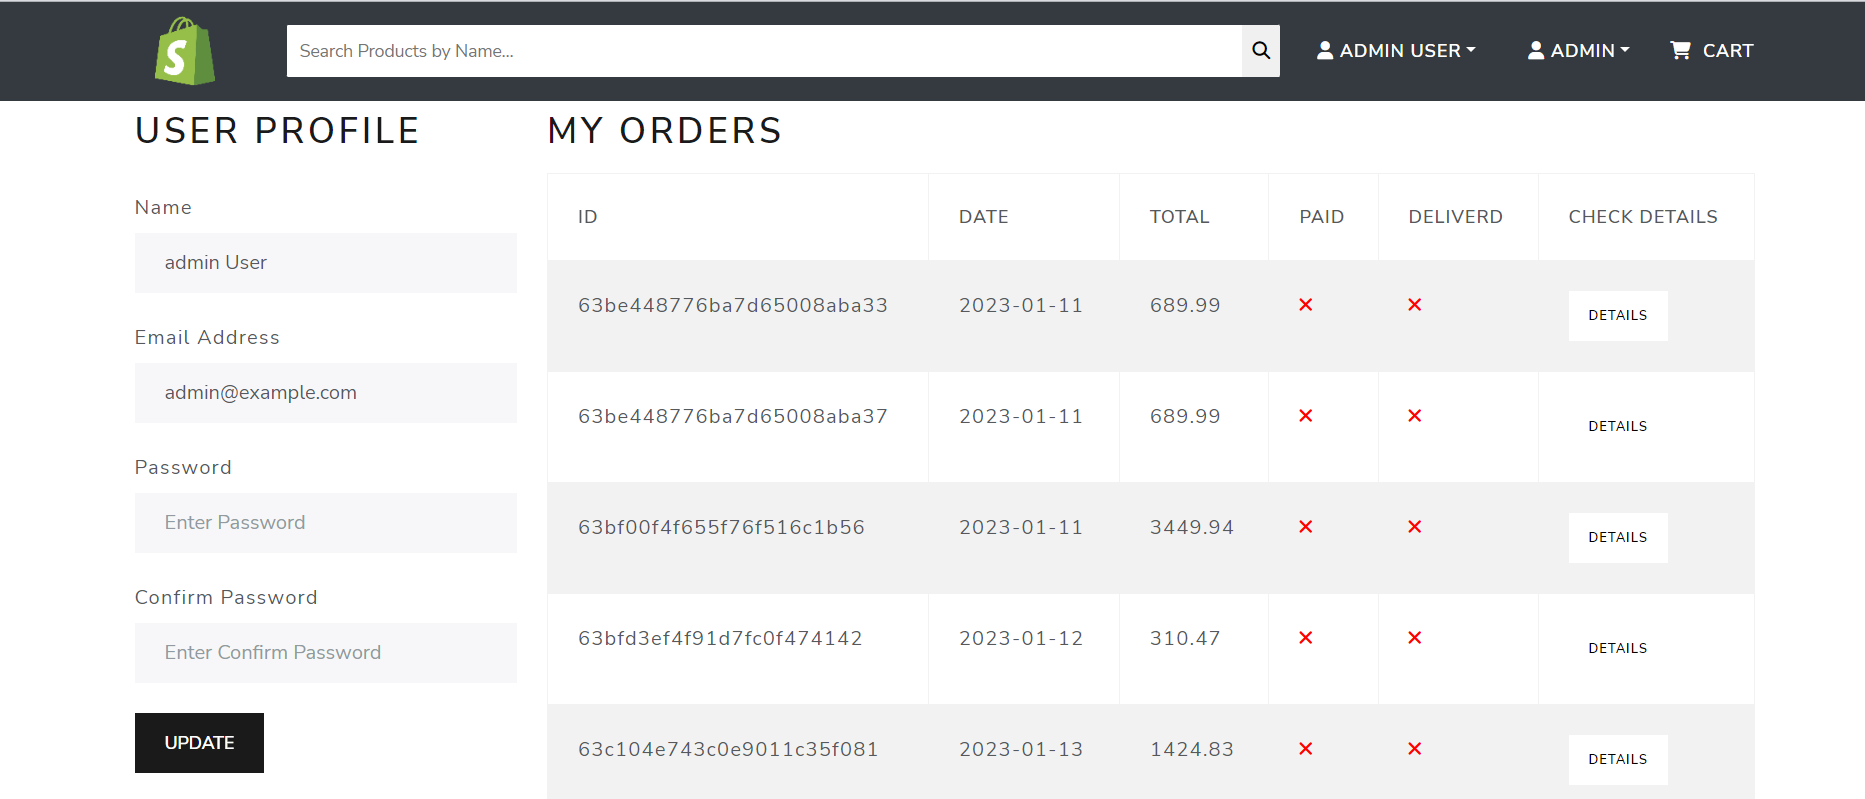
Task: Click the user icon beside ADMIN
Action: [x=1535, y=50]
